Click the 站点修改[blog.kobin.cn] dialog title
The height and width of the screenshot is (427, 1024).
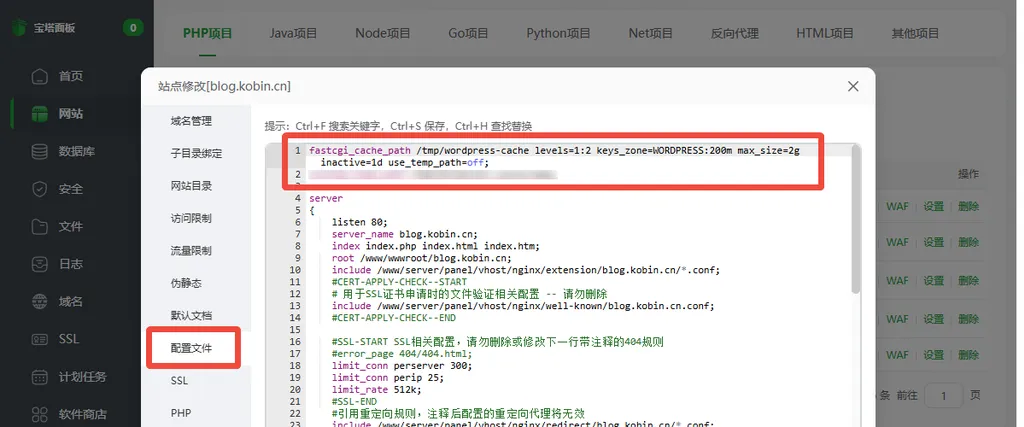click(224, 86)
